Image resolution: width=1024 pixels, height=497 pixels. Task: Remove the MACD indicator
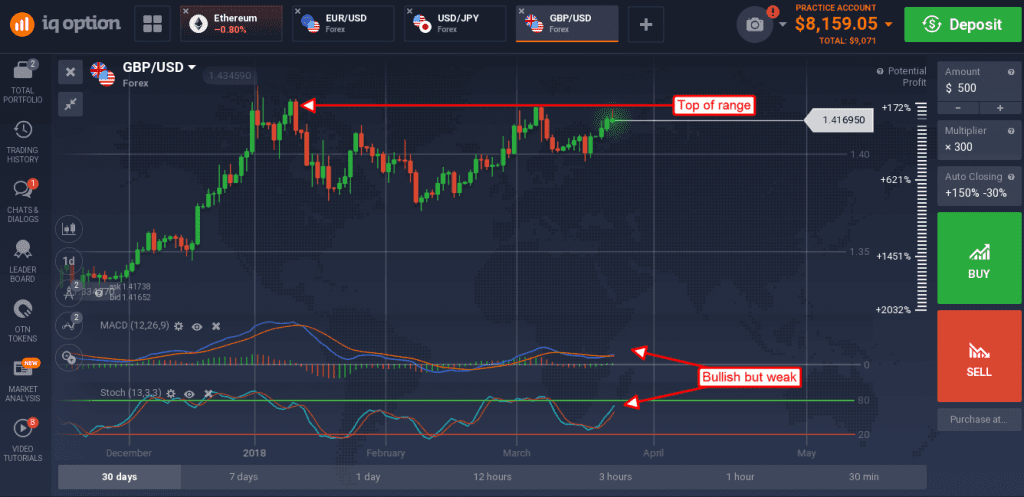pyautogui.click(x=216, y=325)
